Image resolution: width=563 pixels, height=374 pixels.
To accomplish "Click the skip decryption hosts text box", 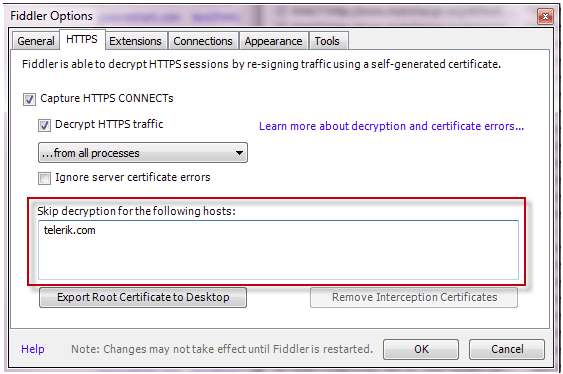I will (x=278, y=250).
